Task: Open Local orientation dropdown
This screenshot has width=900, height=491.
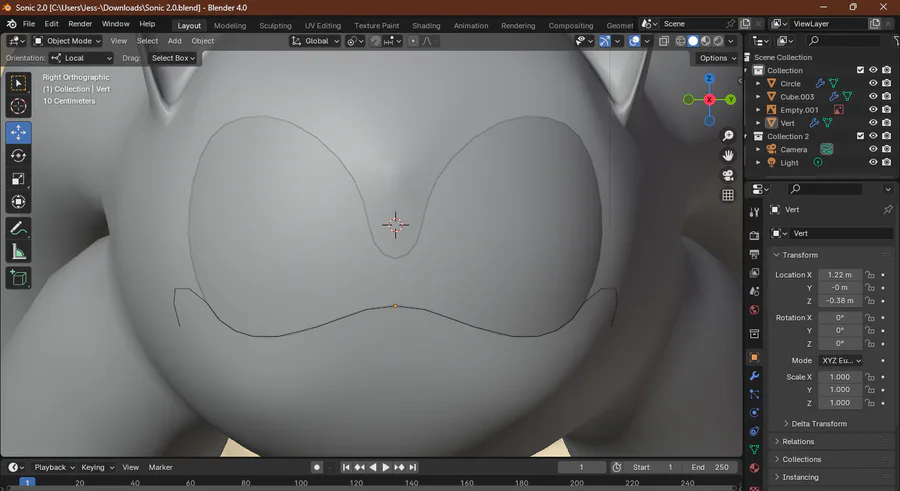Action: click(x=81, y=58)
